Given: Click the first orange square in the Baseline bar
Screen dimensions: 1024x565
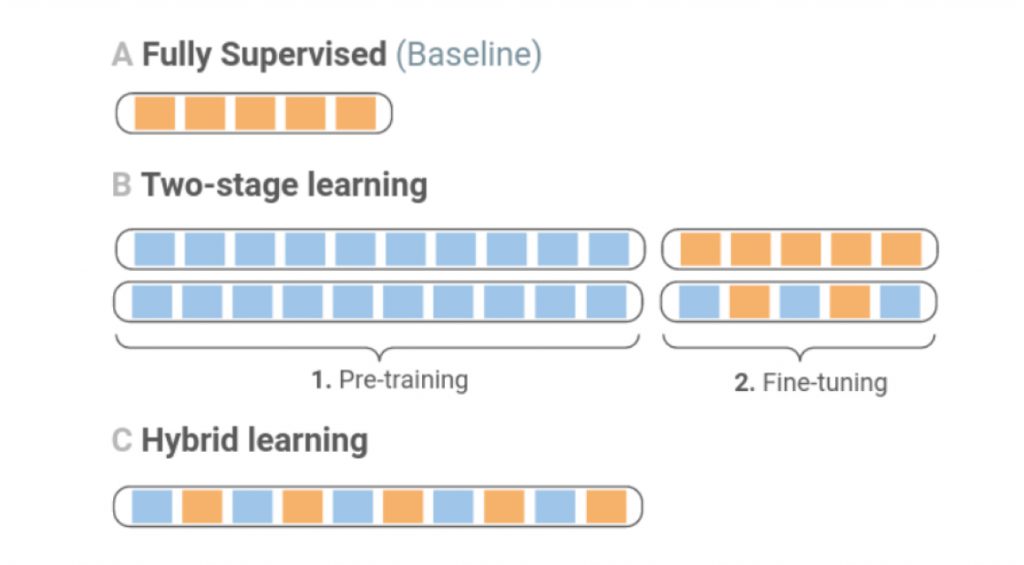Looking at the screenshot, I should coord(154,113).
